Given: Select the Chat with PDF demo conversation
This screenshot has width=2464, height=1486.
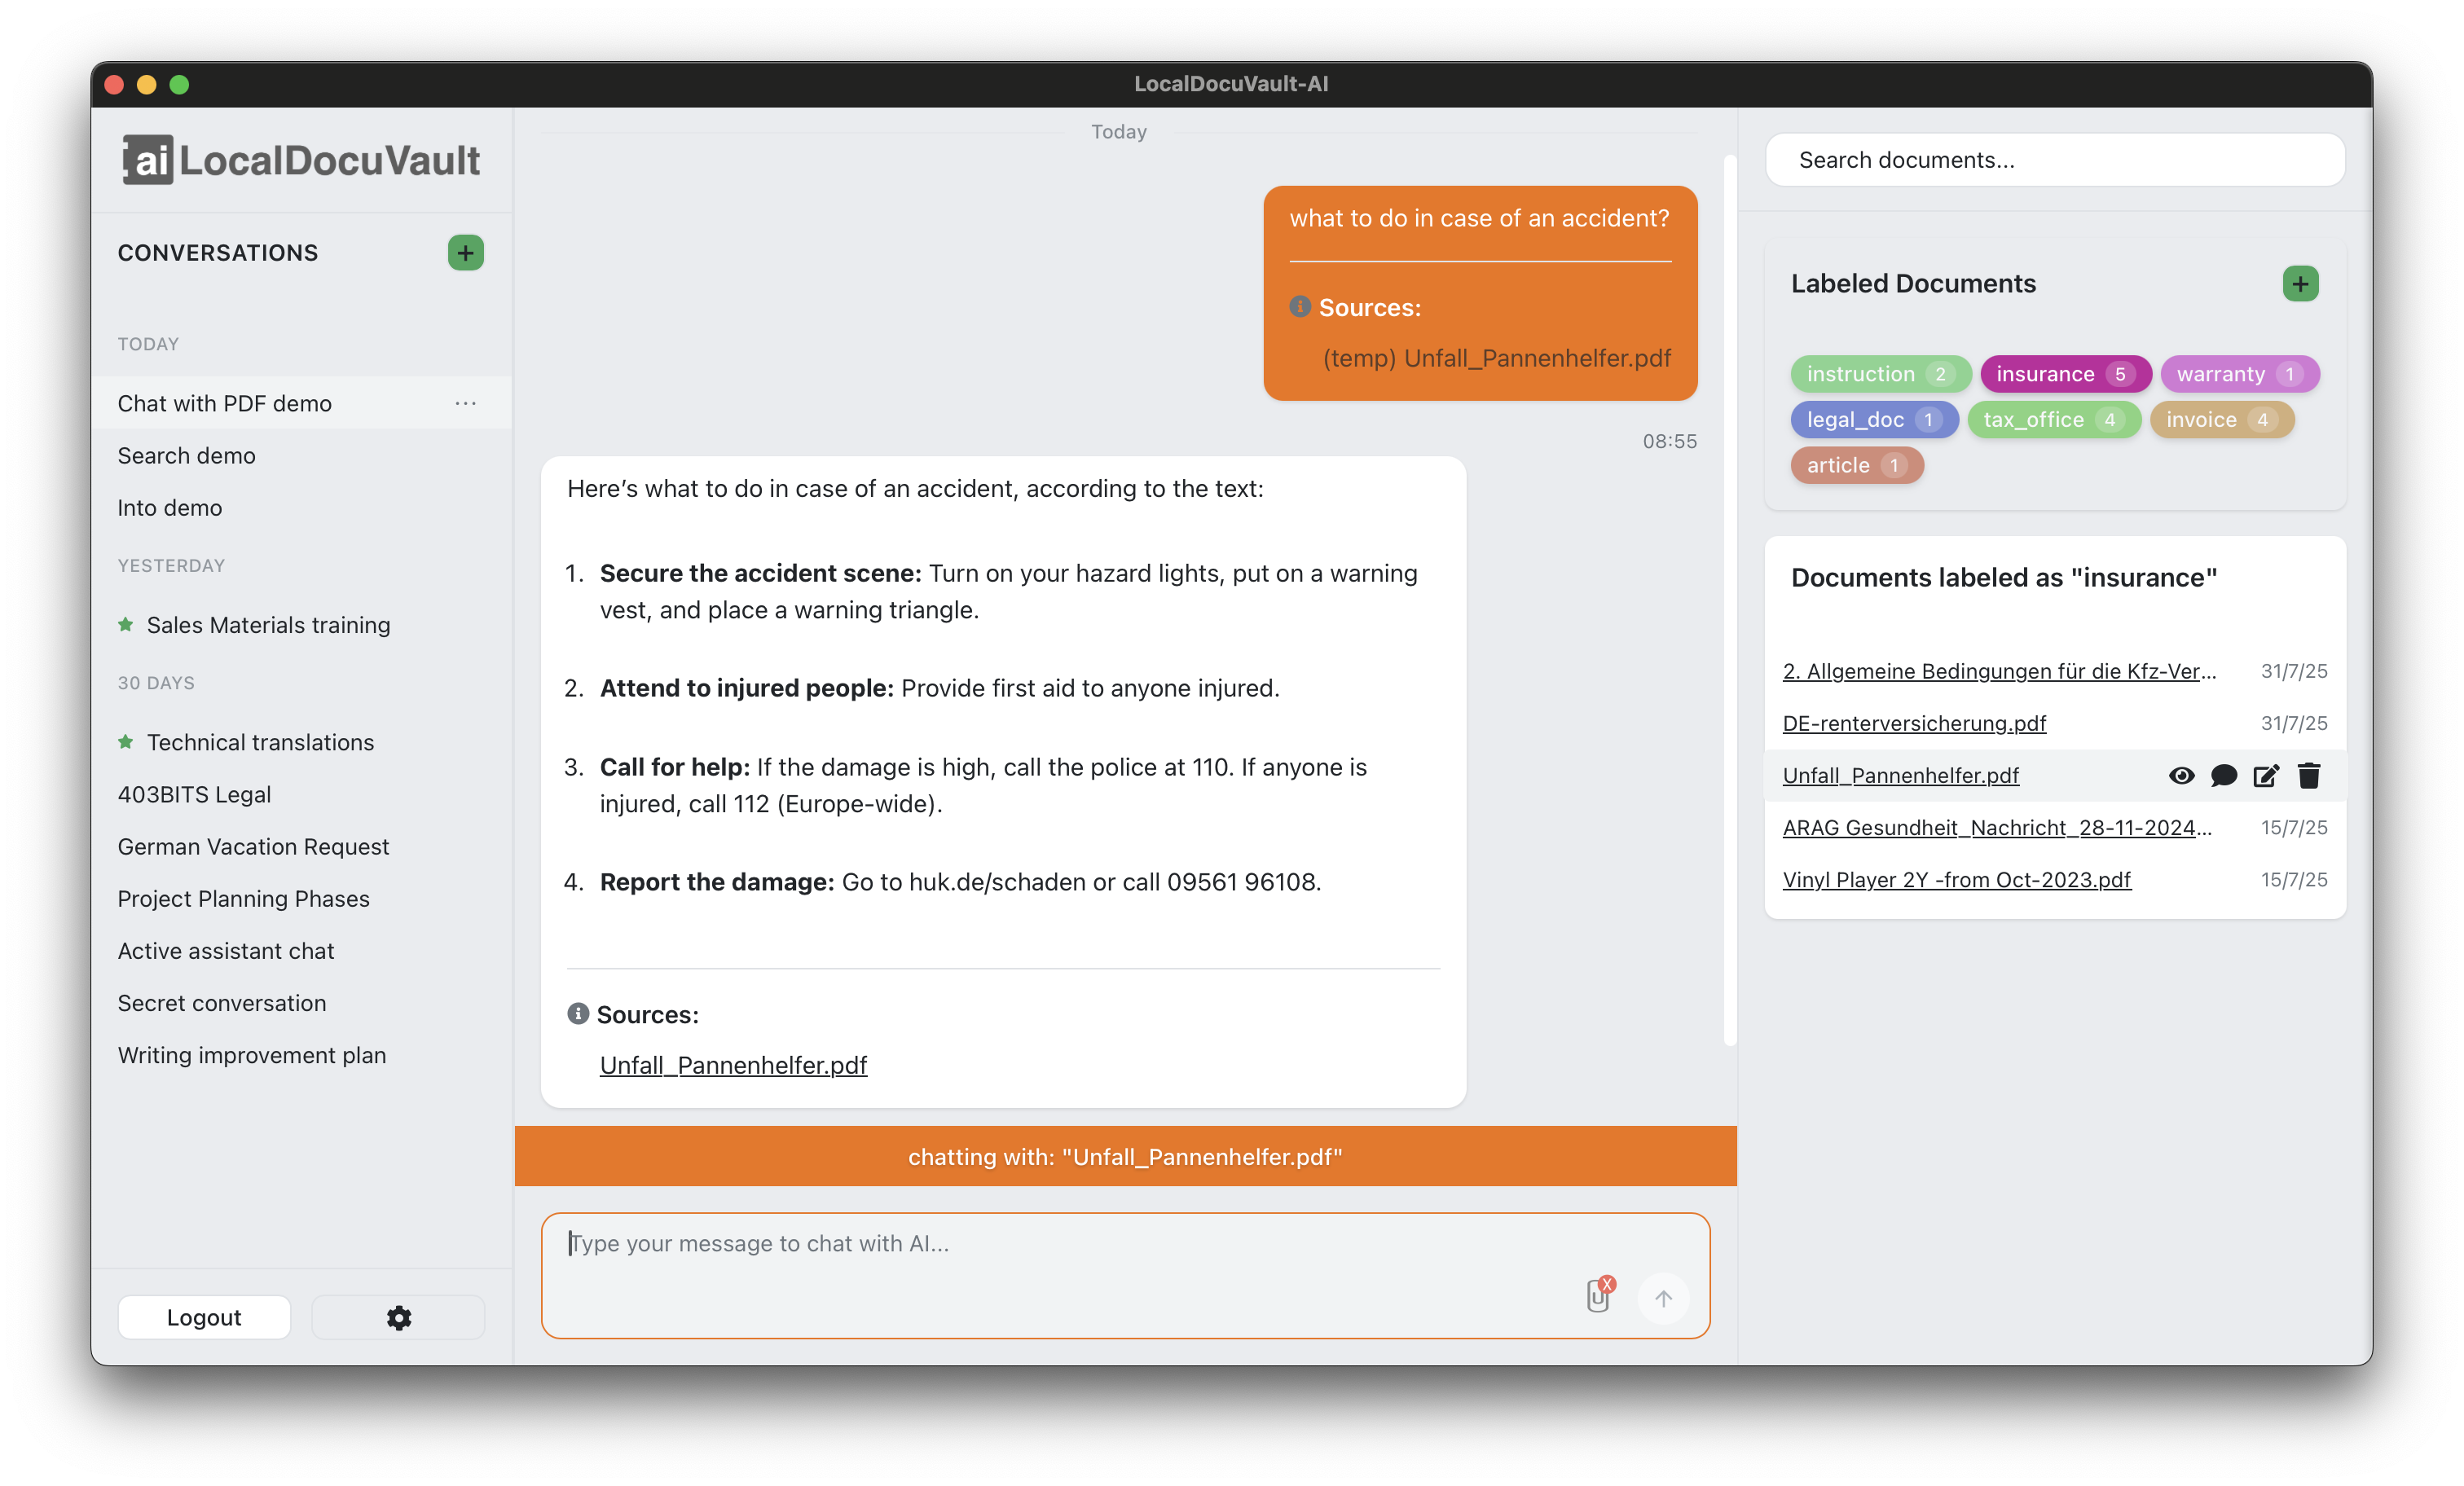Looking at the screenshot, I should (302, 403).
